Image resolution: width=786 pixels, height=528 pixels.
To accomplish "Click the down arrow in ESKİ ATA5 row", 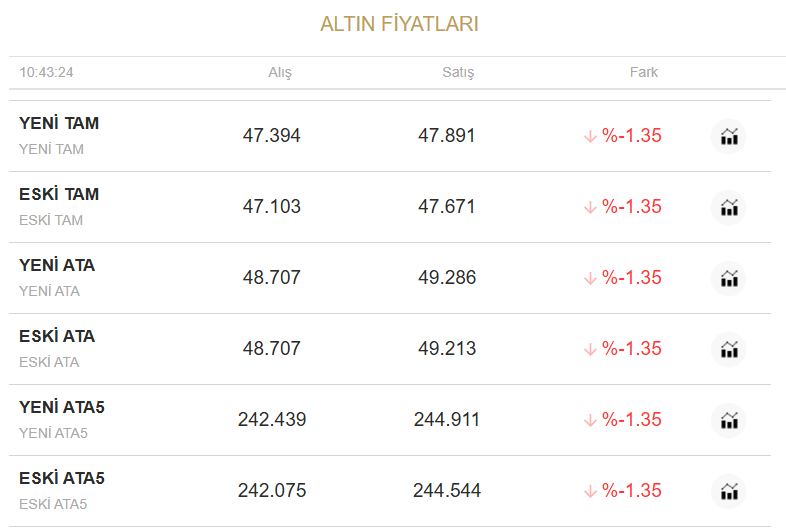I will (x=590, y=491).
